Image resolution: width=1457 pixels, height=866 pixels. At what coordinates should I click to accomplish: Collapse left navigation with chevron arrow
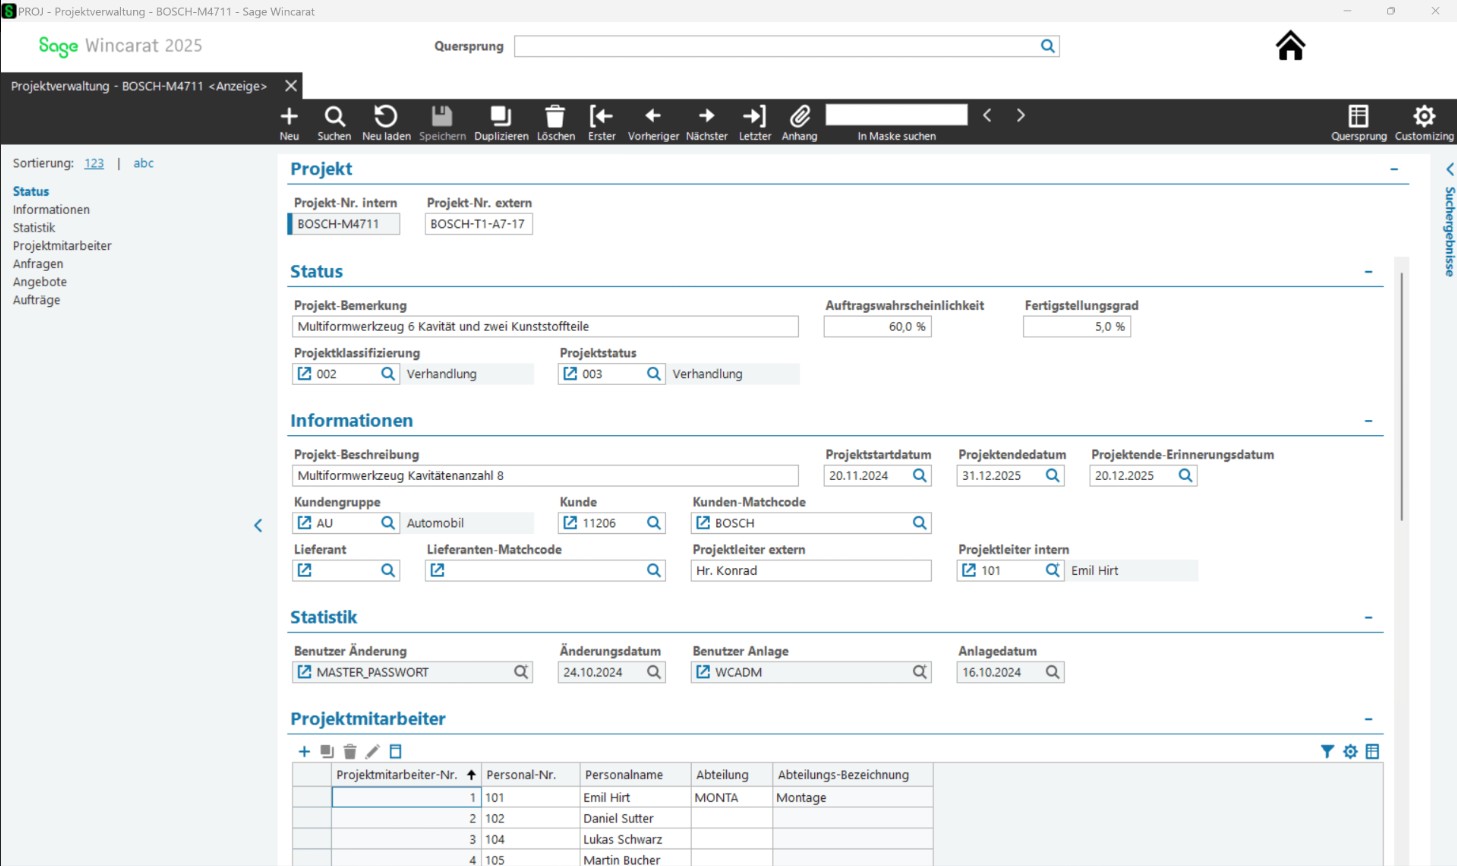[258, 525]
